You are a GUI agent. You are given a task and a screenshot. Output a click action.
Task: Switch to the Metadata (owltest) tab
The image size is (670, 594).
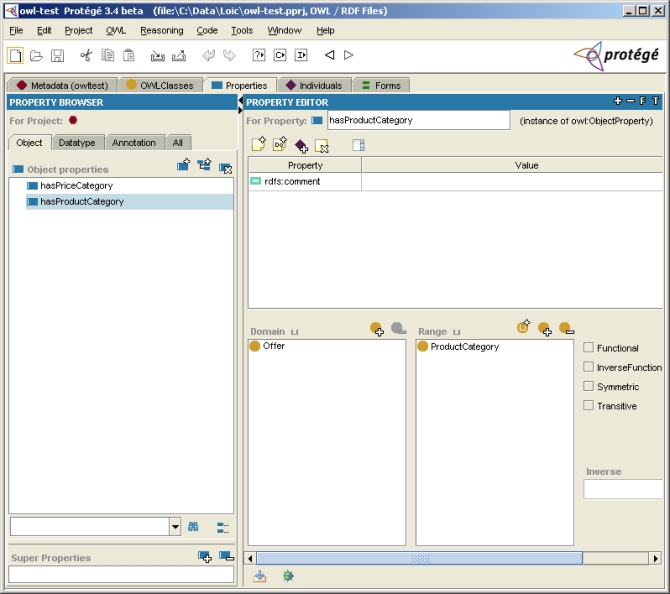click(x=62, y=85)
